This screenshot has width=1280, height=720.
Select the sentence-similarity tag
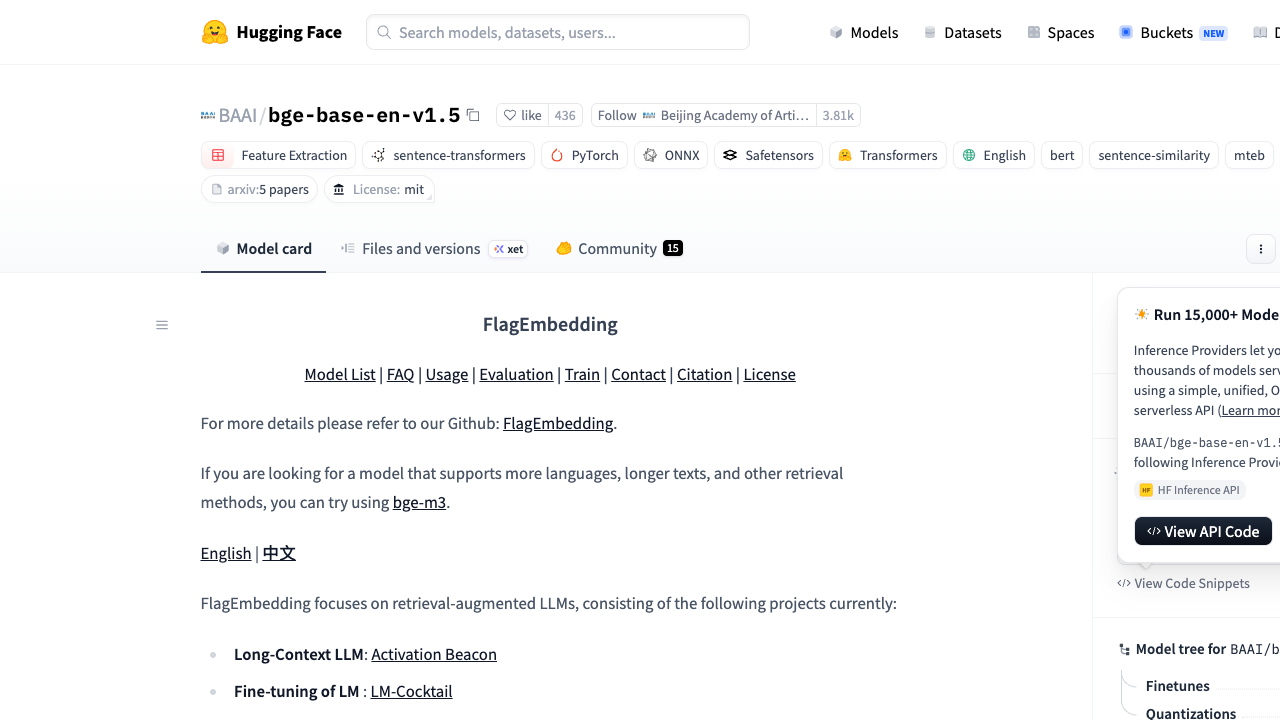pos(1154,155)
